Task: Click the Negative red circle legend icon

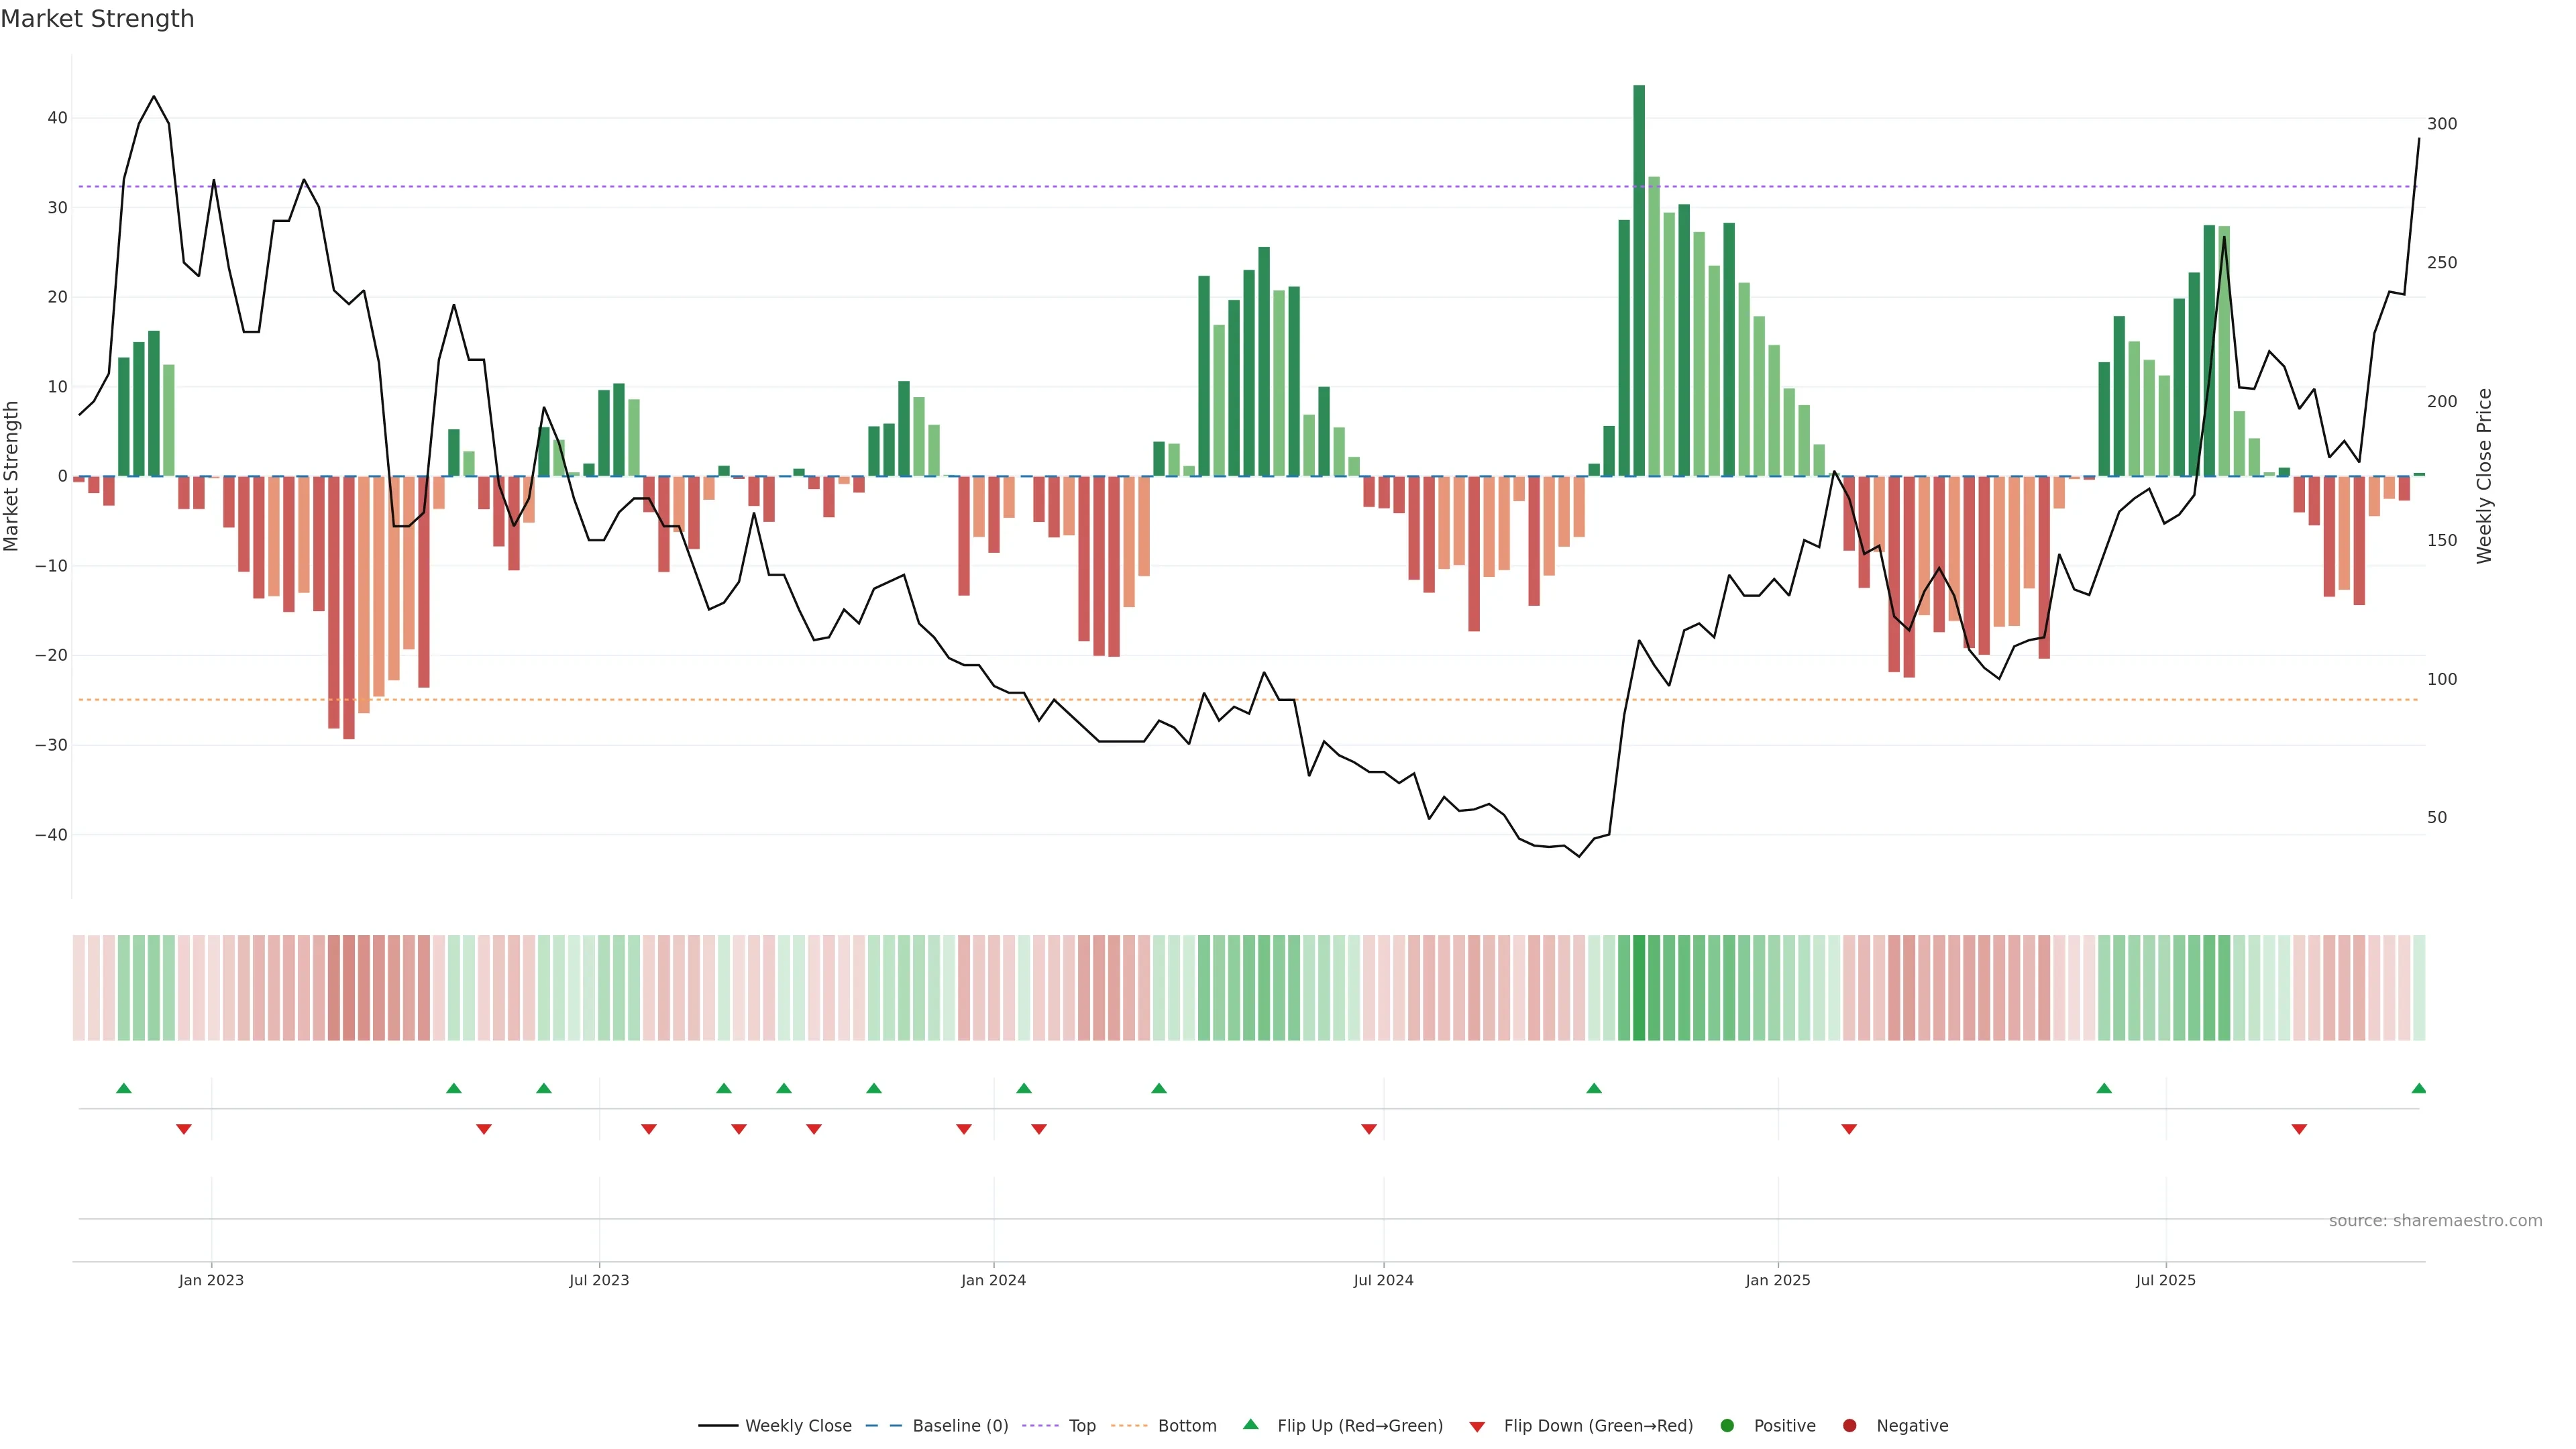Action: pyautogui.click(x=1849, y=1425)
